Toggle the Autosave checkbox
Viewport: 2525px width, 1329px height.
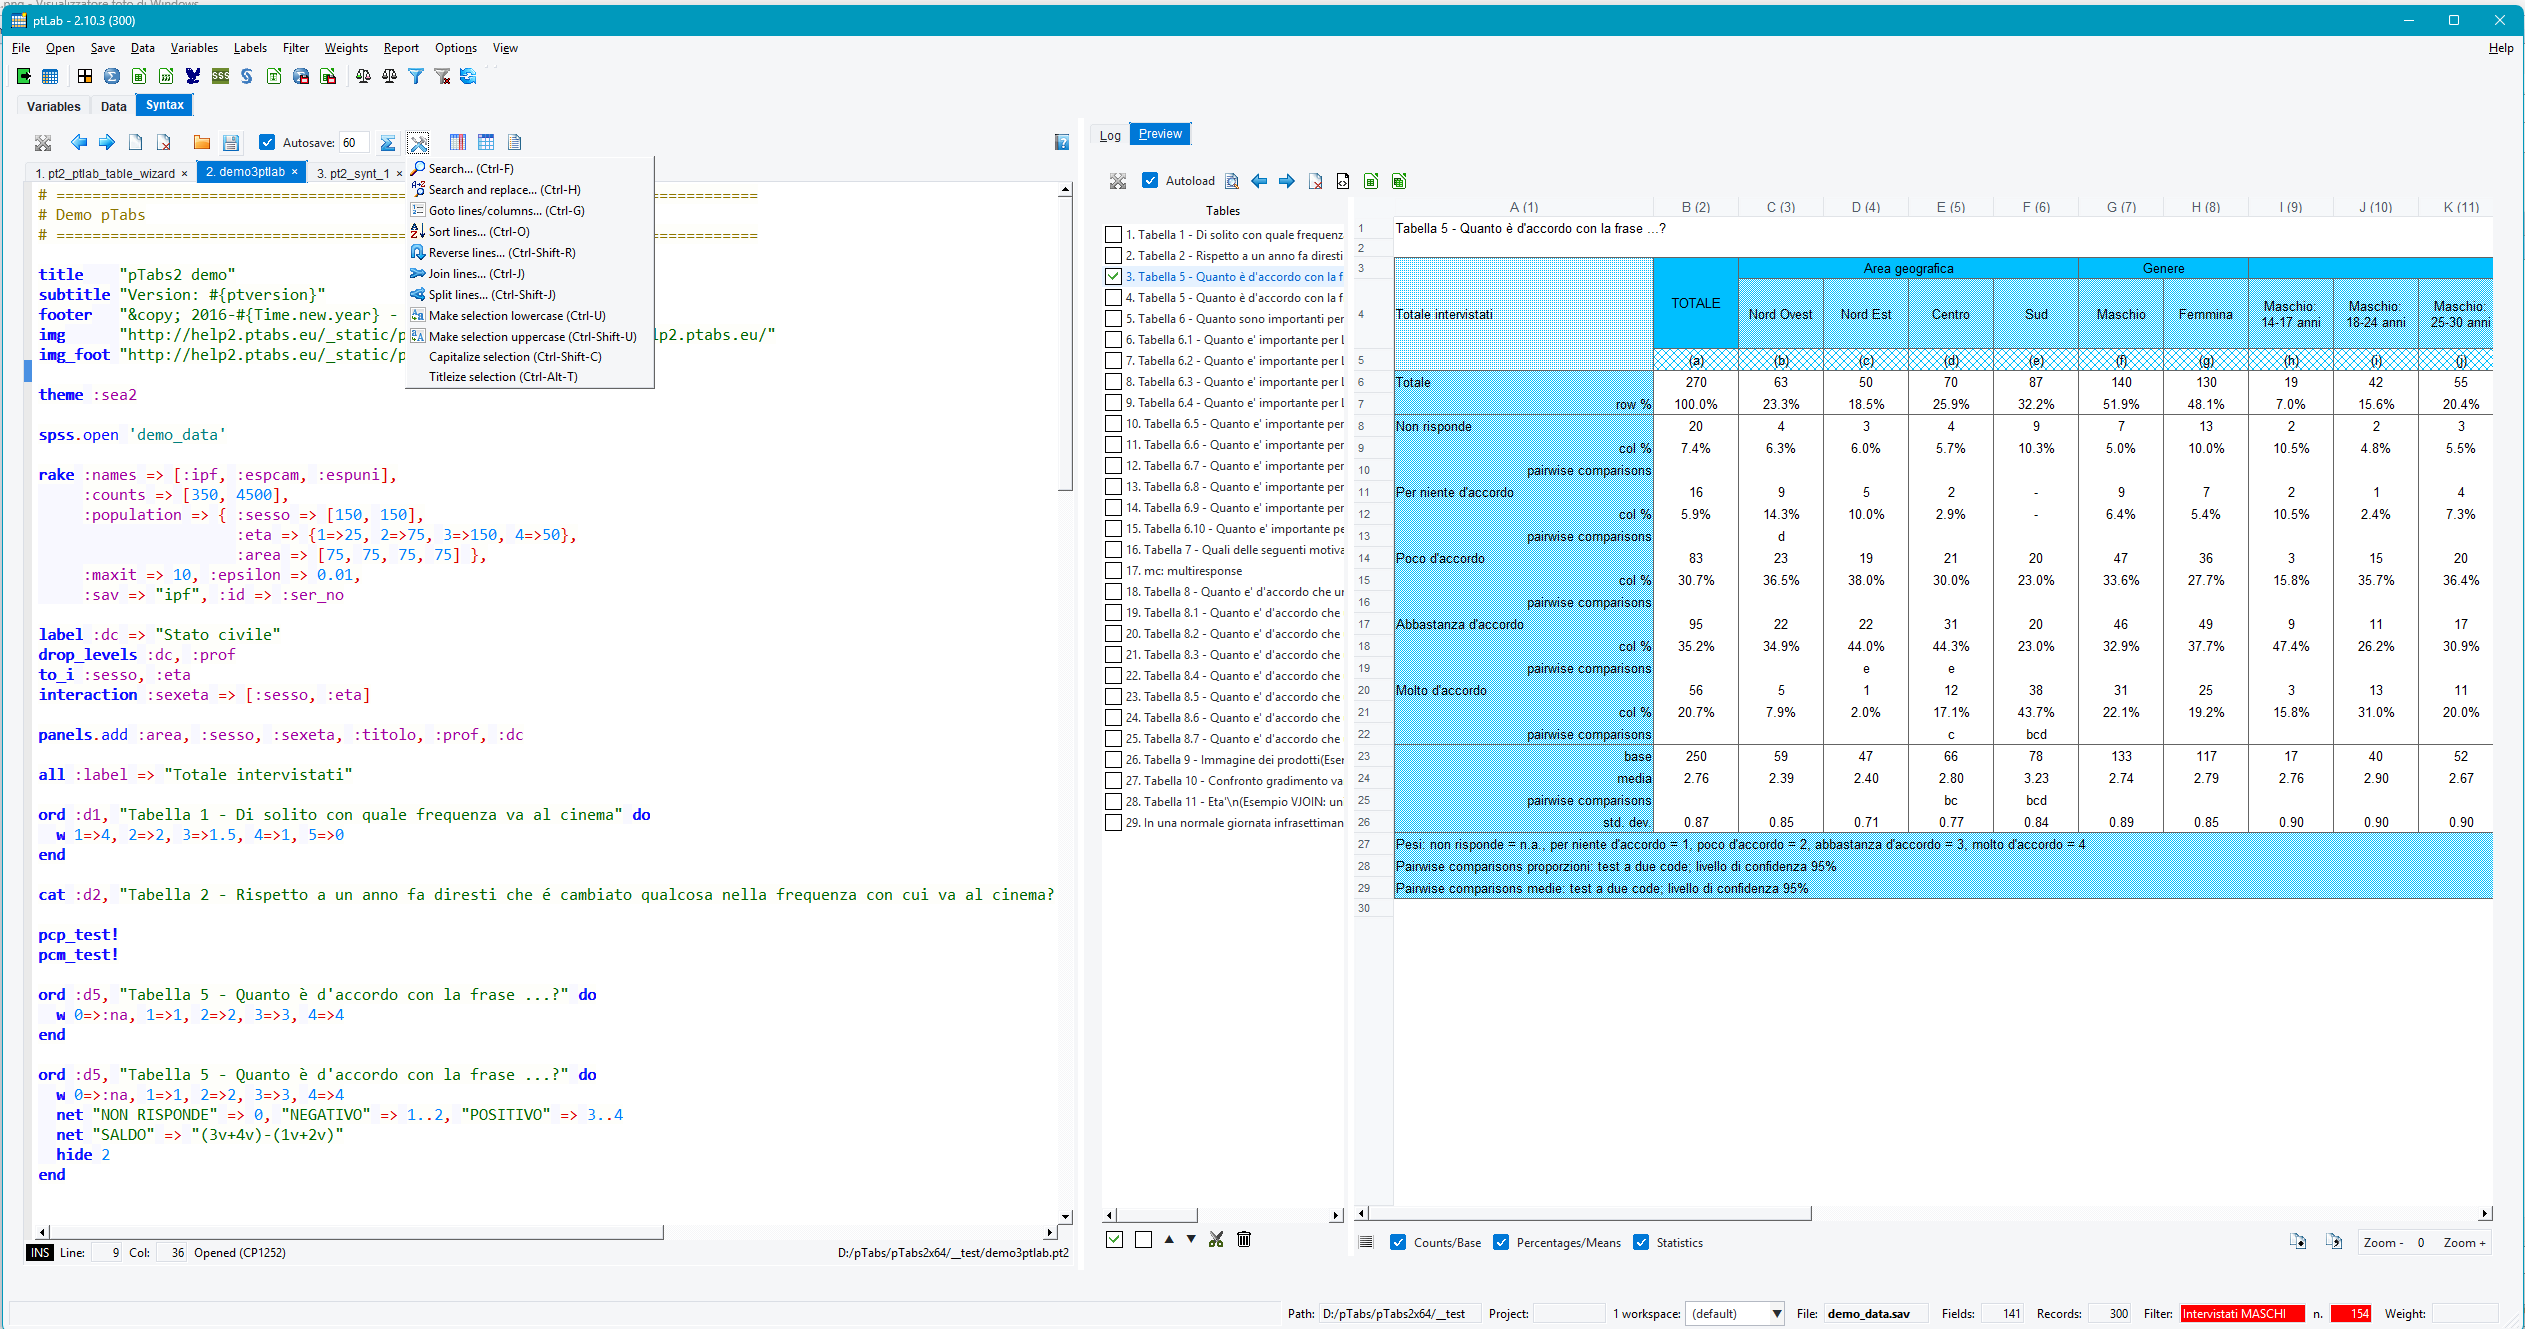point(267,142)
